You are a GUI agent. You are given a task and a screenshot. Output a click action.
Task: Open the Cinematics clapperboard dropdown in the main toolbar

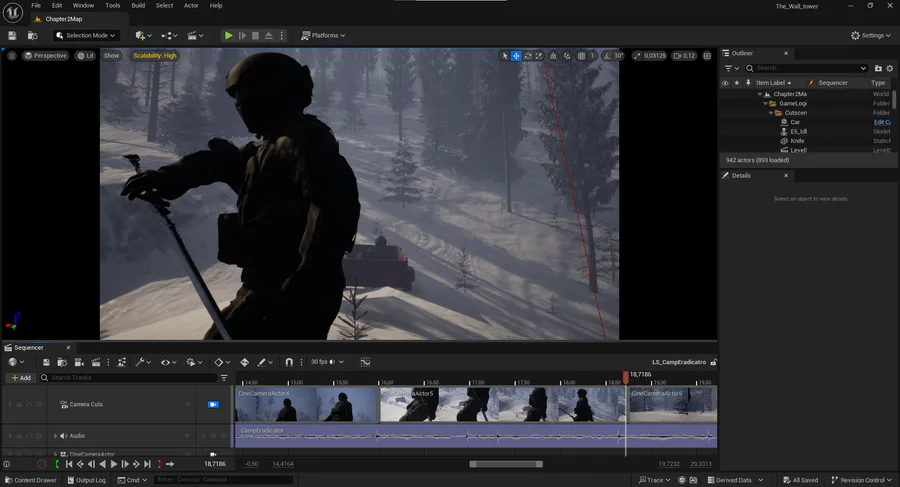pyautogui.click(x=195, y=36)
